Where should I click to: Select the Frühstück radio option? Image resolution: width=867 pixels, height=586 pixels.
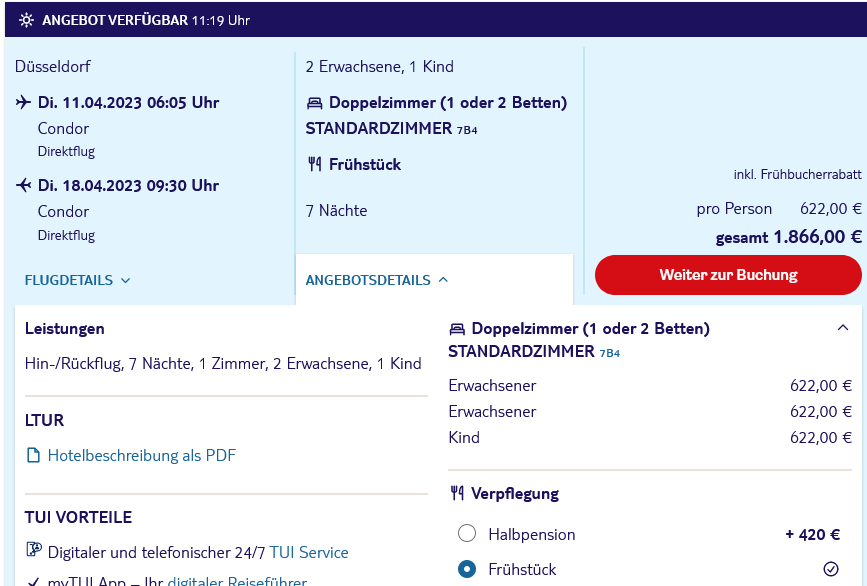[x=467, y=569]
